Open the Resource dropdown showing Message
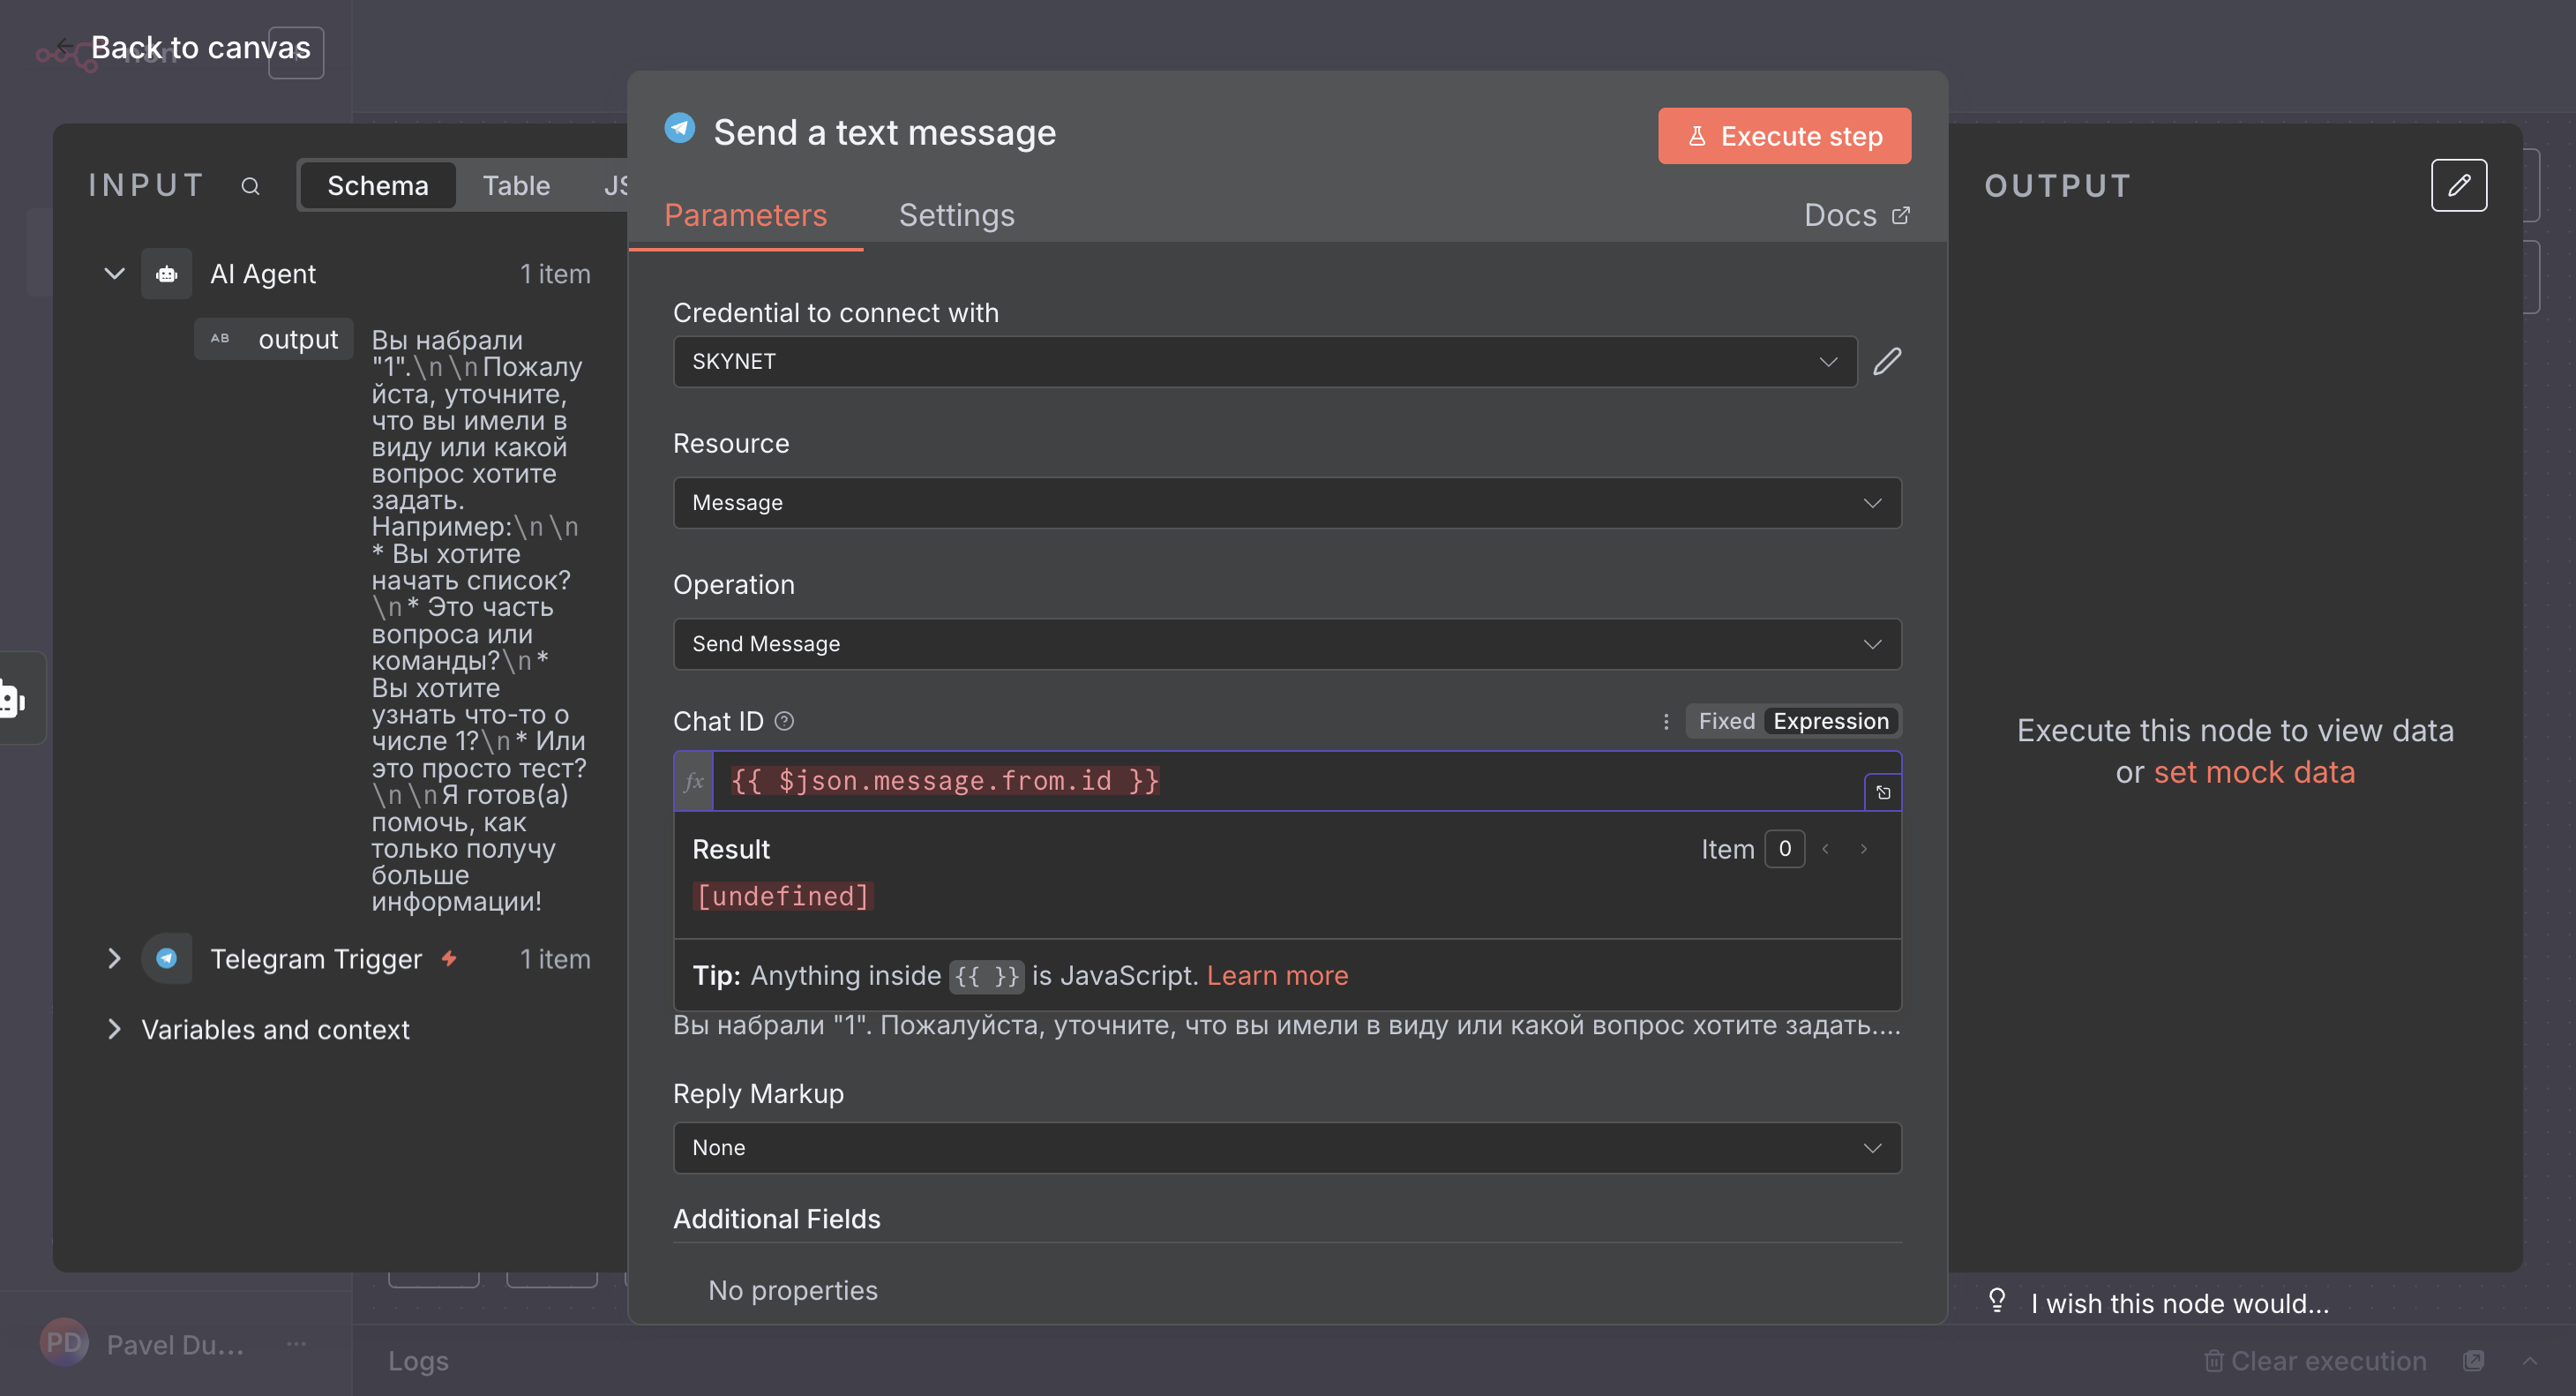2576x1396 pixels. (1286, 503)
